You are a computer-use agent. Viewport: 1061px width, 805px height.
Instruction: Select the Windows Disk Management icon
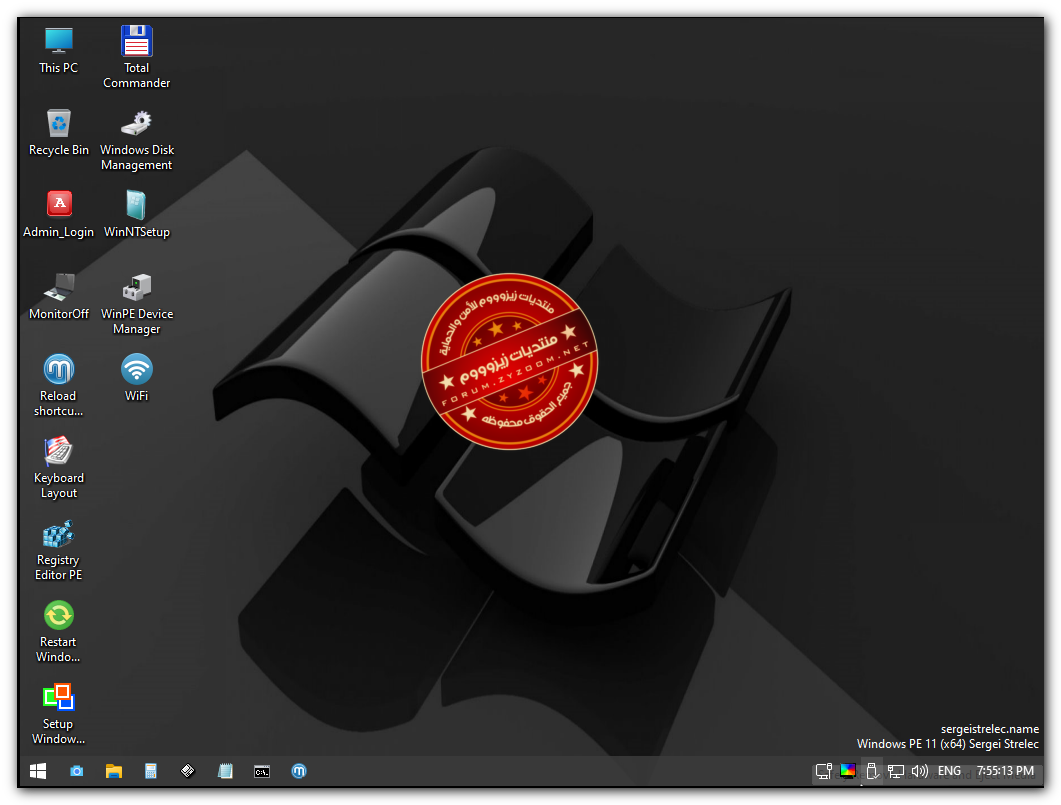[x=136, y=124]
